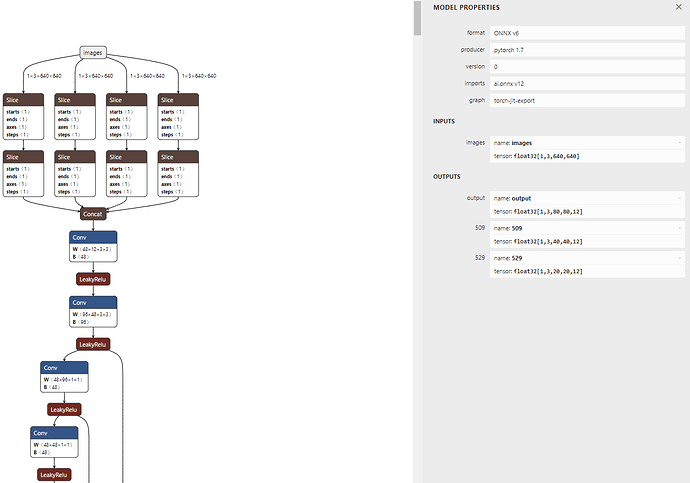Close the Model Properties panel
690x483 pixels.
[x=678, y=7]
